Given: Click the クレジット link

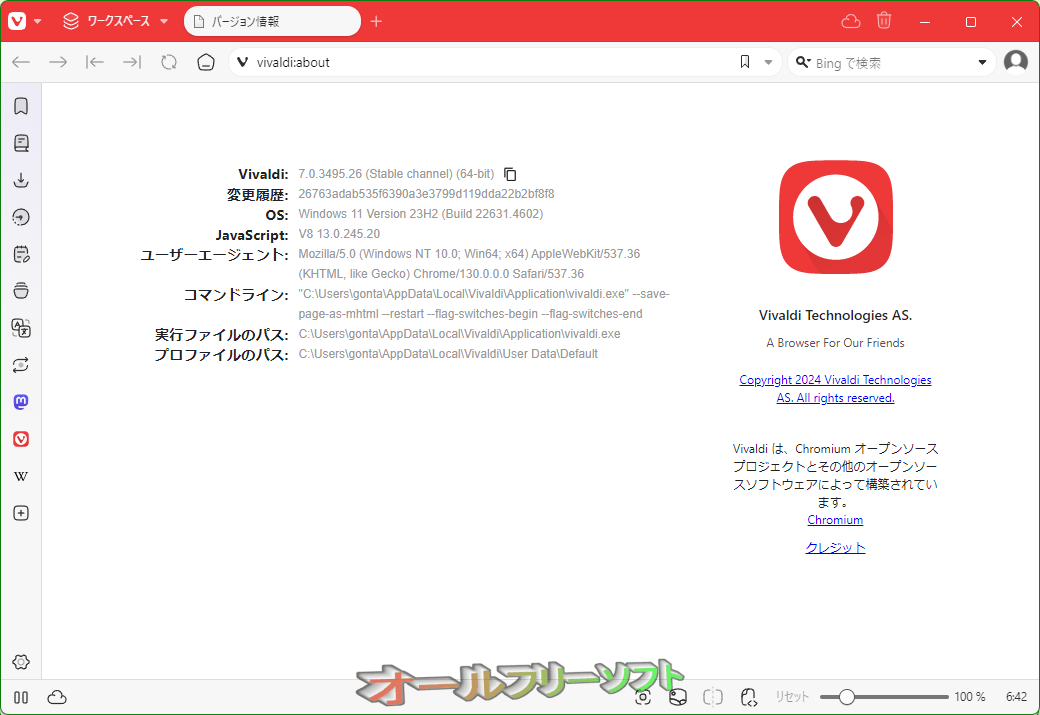Looking at the screenshot, I should pos(835,547).
